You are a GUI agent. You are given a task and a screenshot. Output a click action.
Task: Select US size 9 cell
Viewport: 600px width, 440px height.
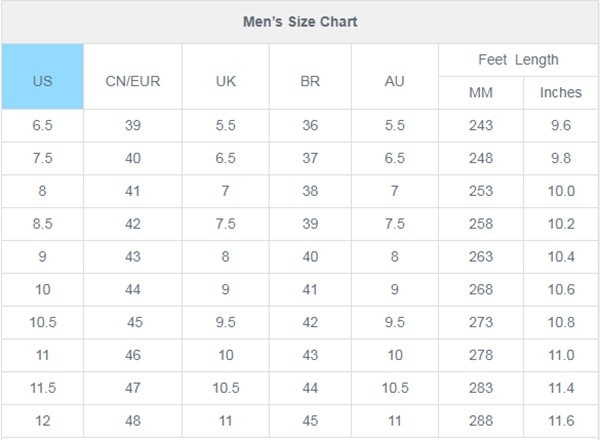[x=42, y=257]
